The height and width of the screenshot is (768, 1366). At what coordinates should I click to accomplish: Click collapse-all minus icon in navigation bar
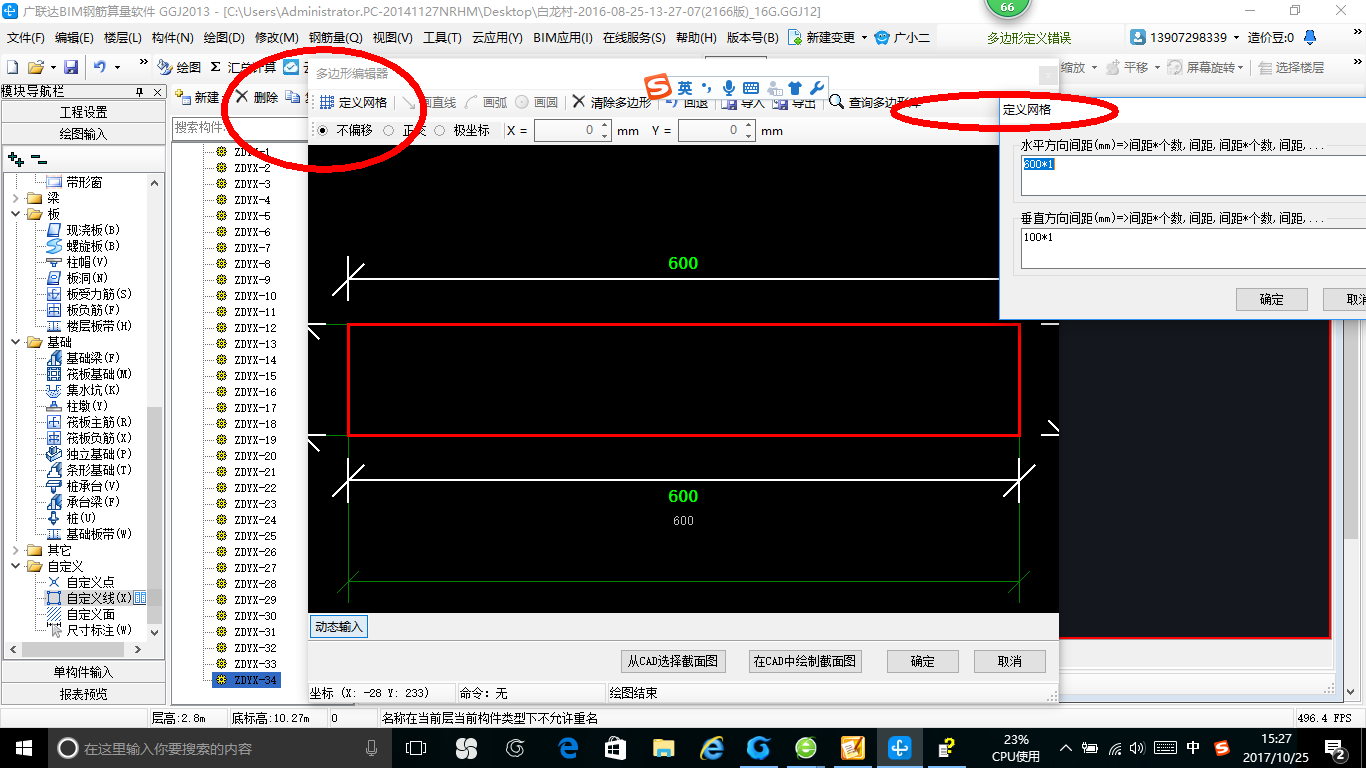[x=38, y=158]
